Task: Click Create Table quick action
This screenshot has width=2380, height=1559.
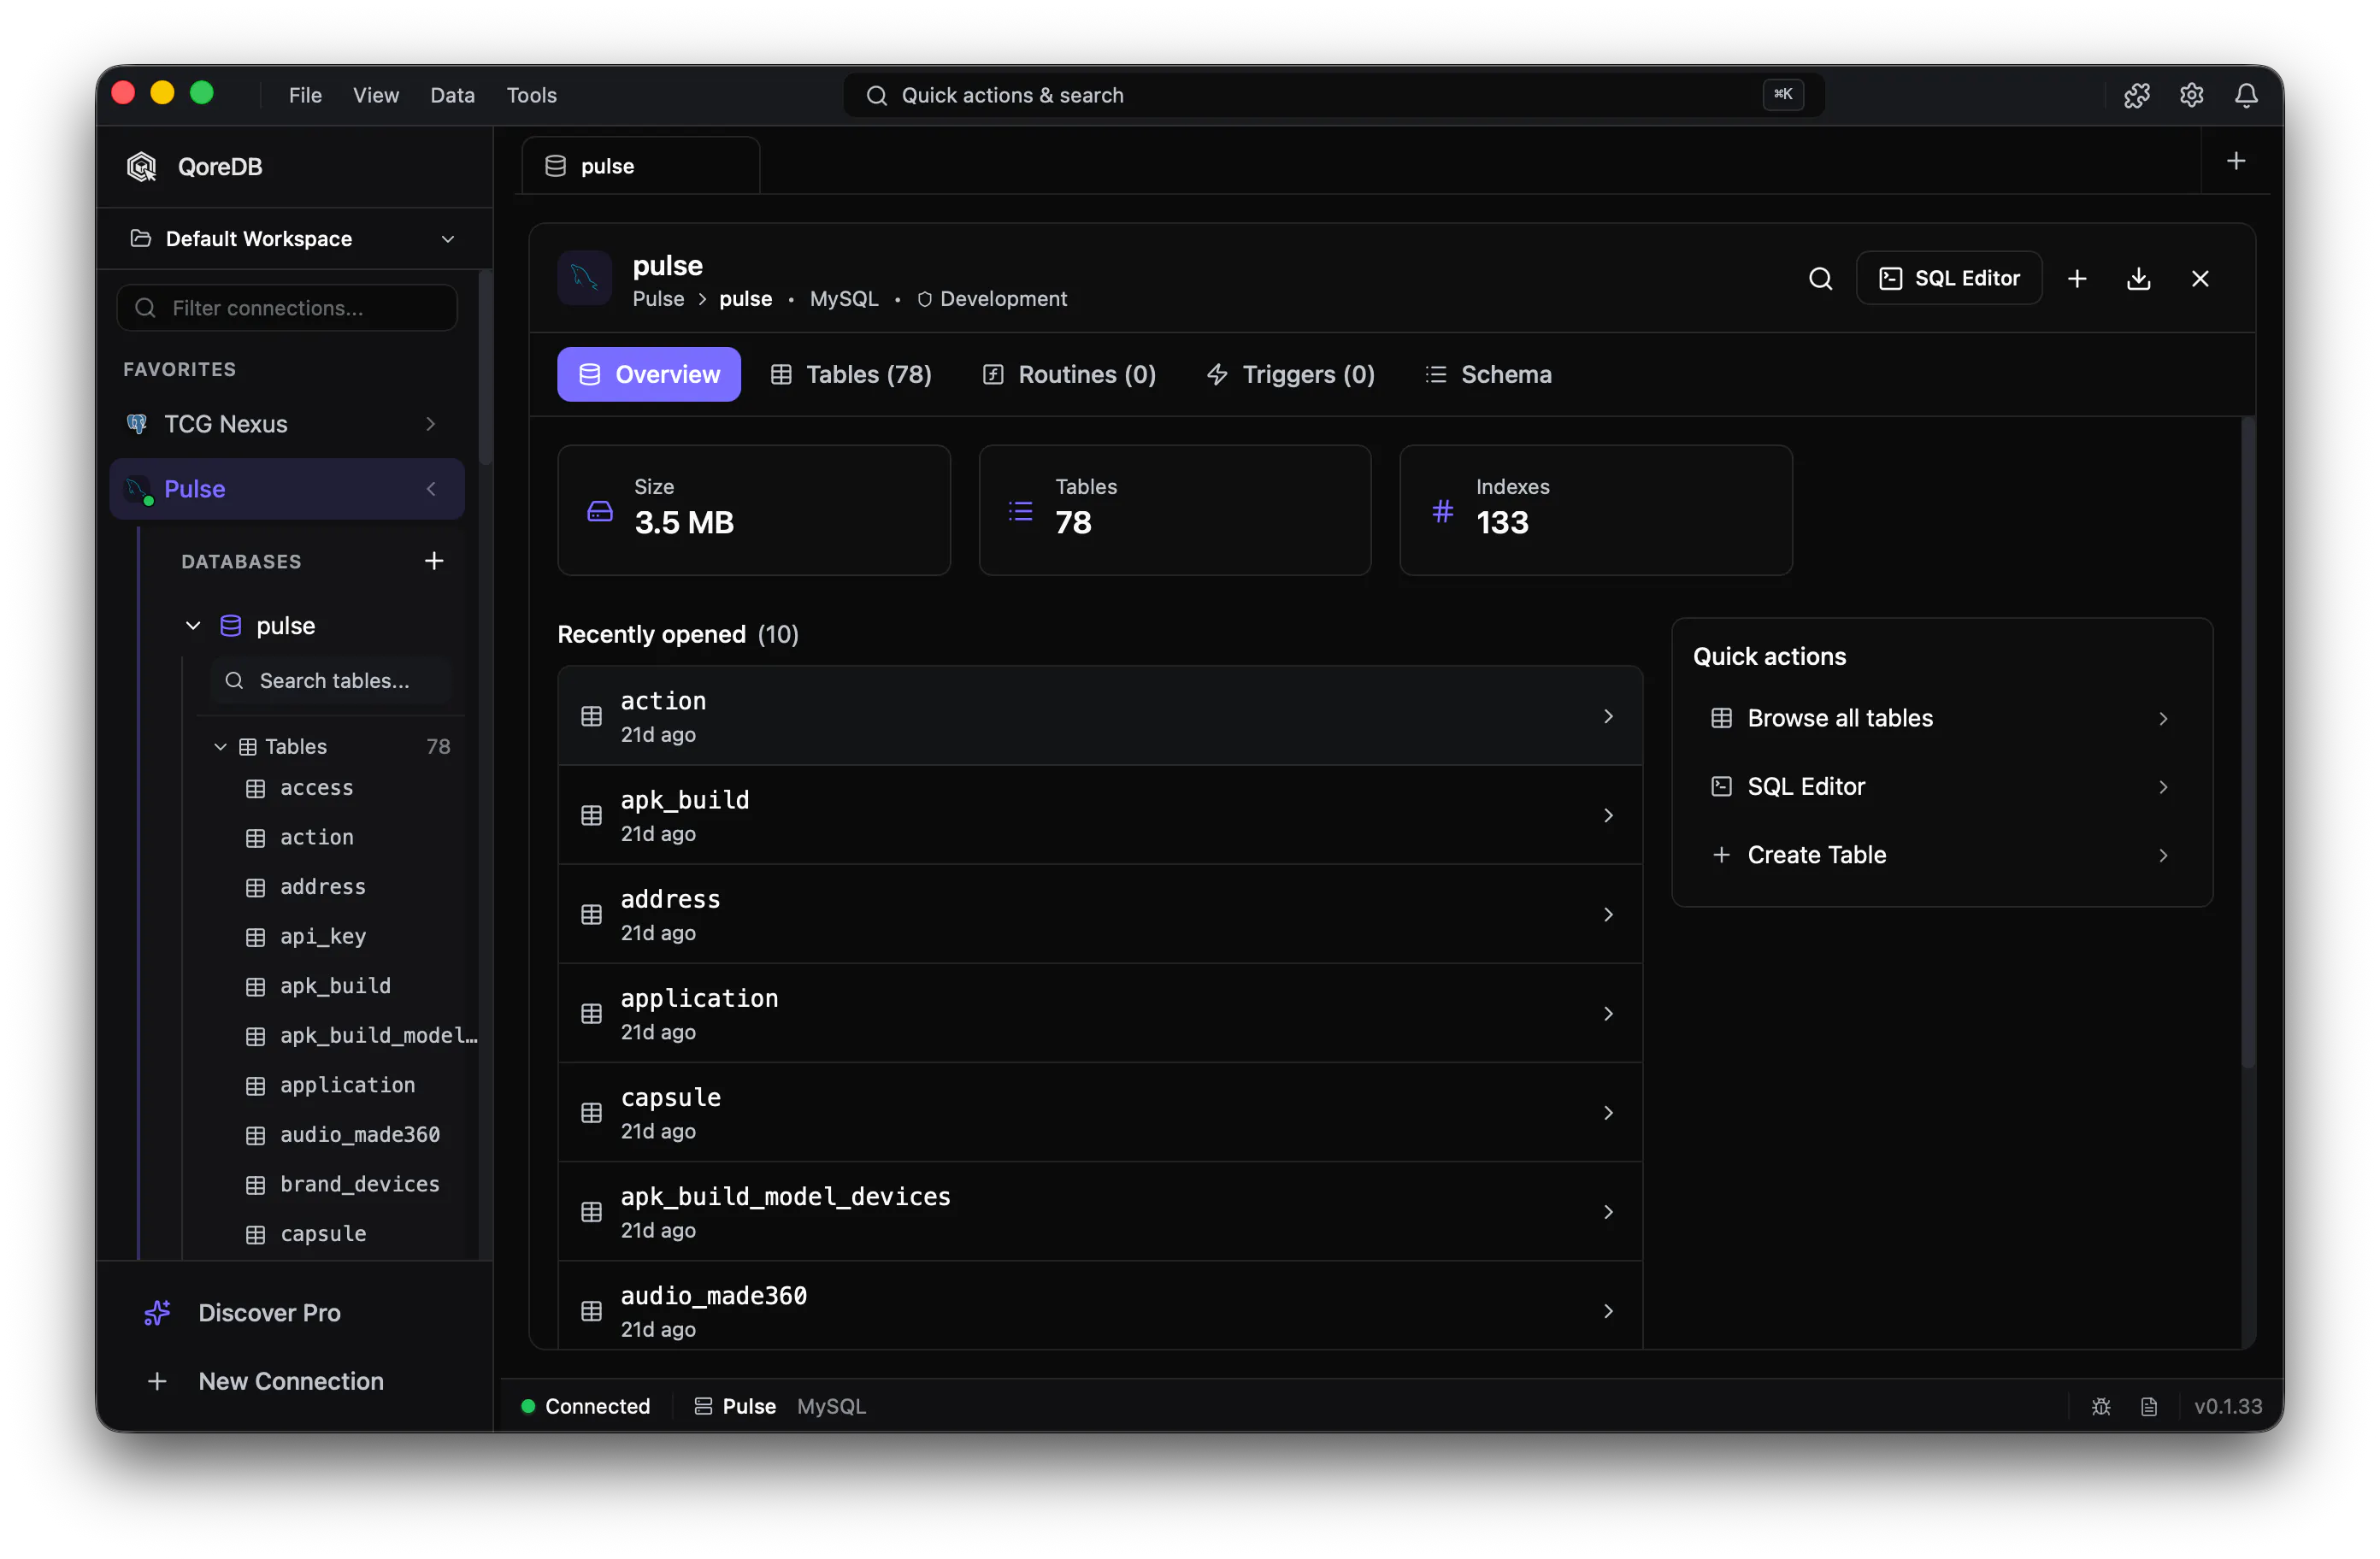Action: 1942,855
